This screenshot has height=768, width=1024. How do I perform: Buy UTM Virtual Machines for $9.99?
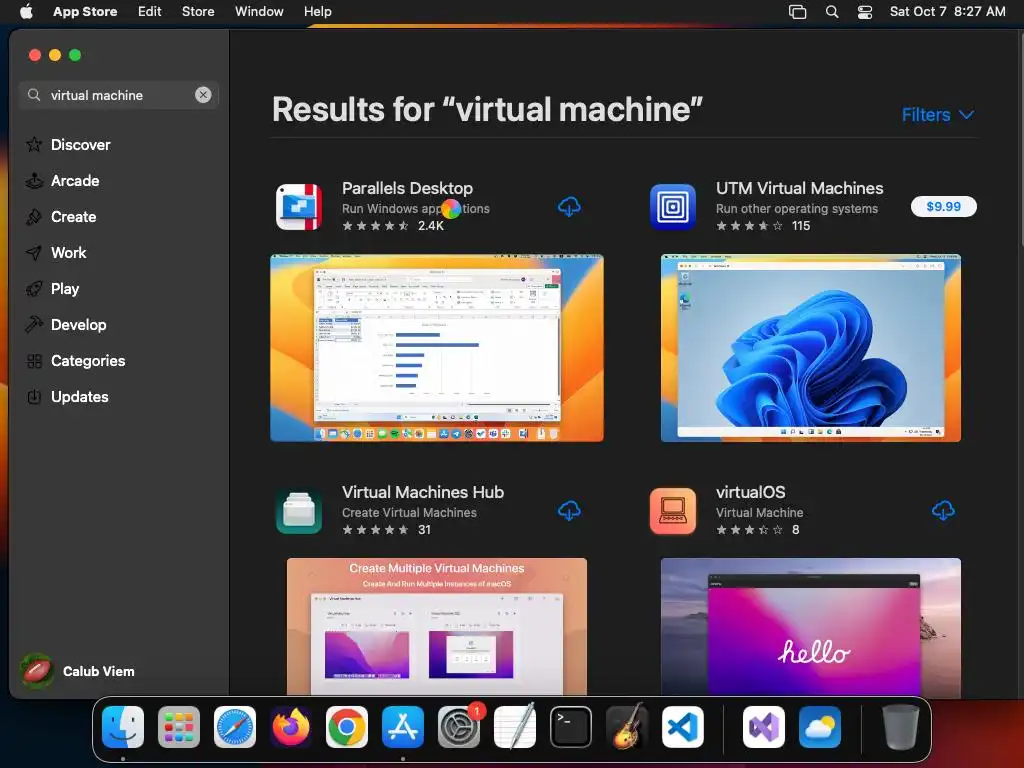[944, 206]
